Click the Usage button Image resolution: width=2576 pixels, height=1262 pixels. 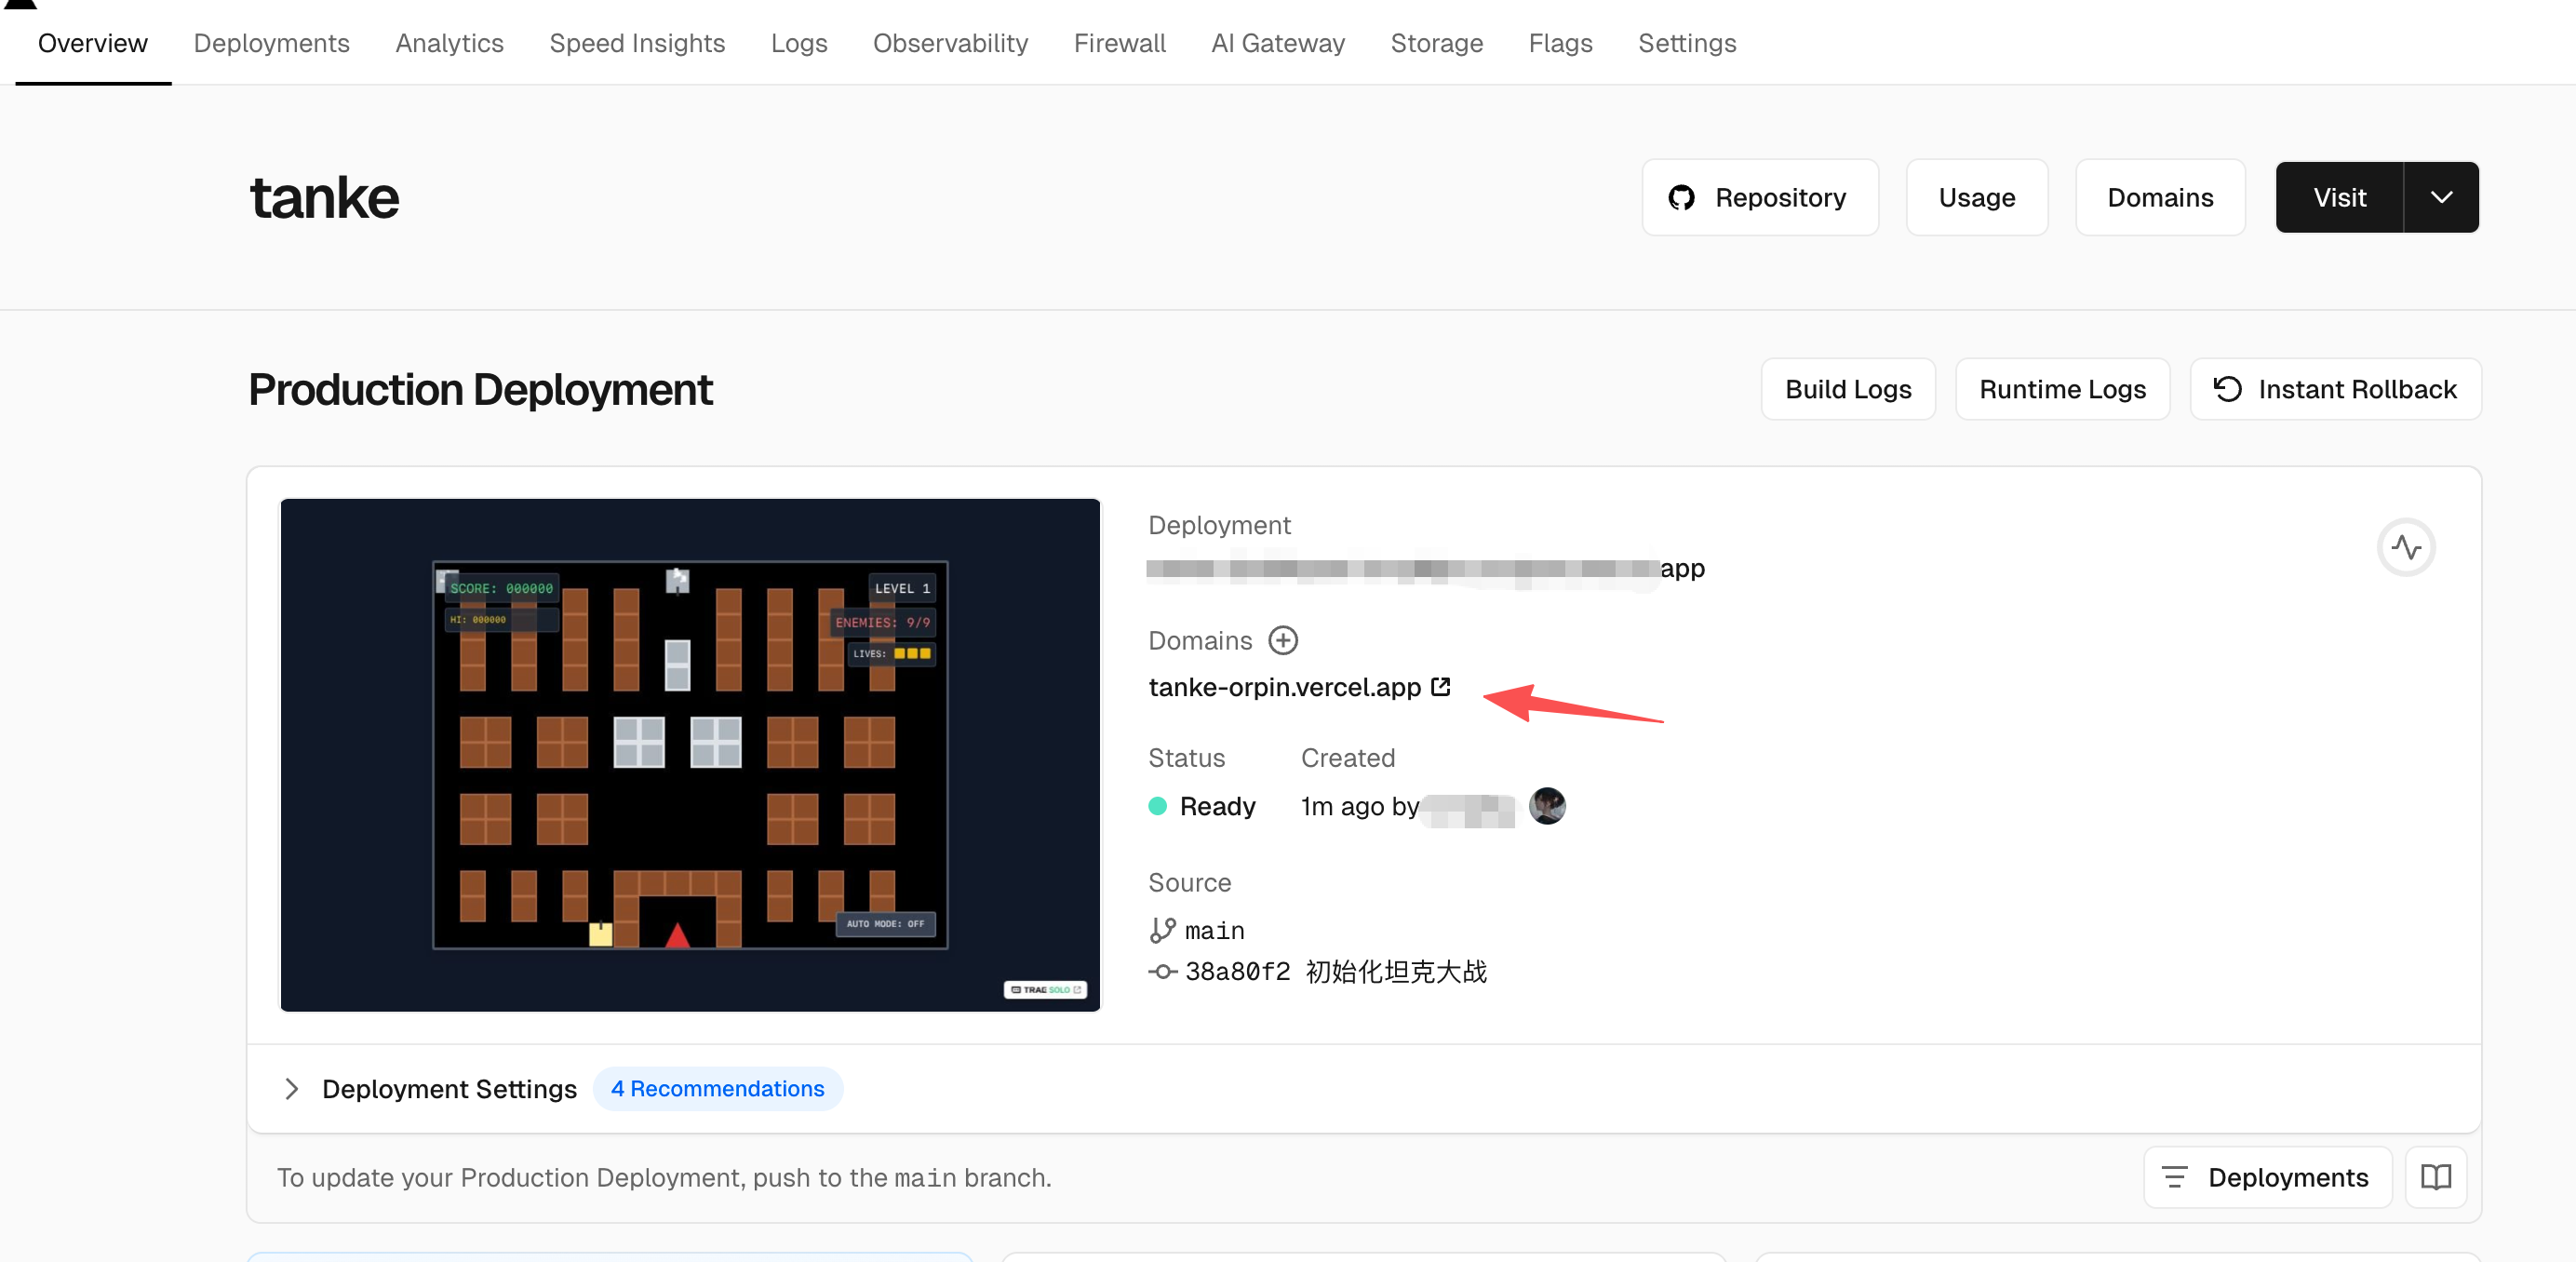(x=1975, y=198)
